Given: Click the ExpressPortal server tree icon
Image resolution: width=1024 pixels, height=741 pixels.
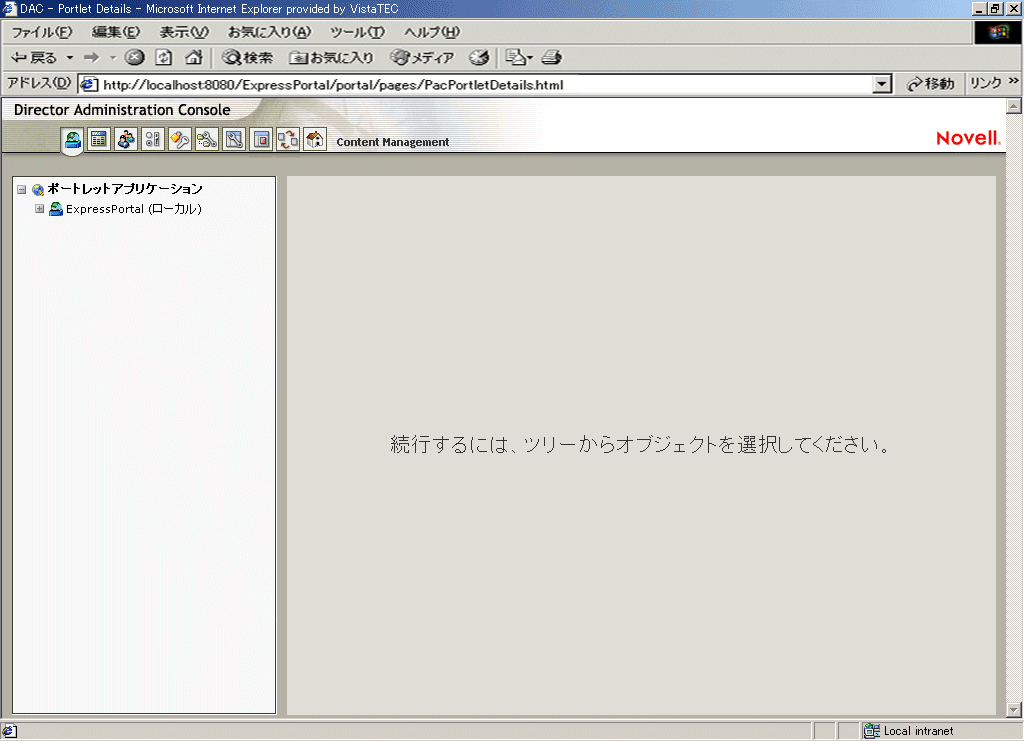Looking at the screenshot, I should pos(56,209).
